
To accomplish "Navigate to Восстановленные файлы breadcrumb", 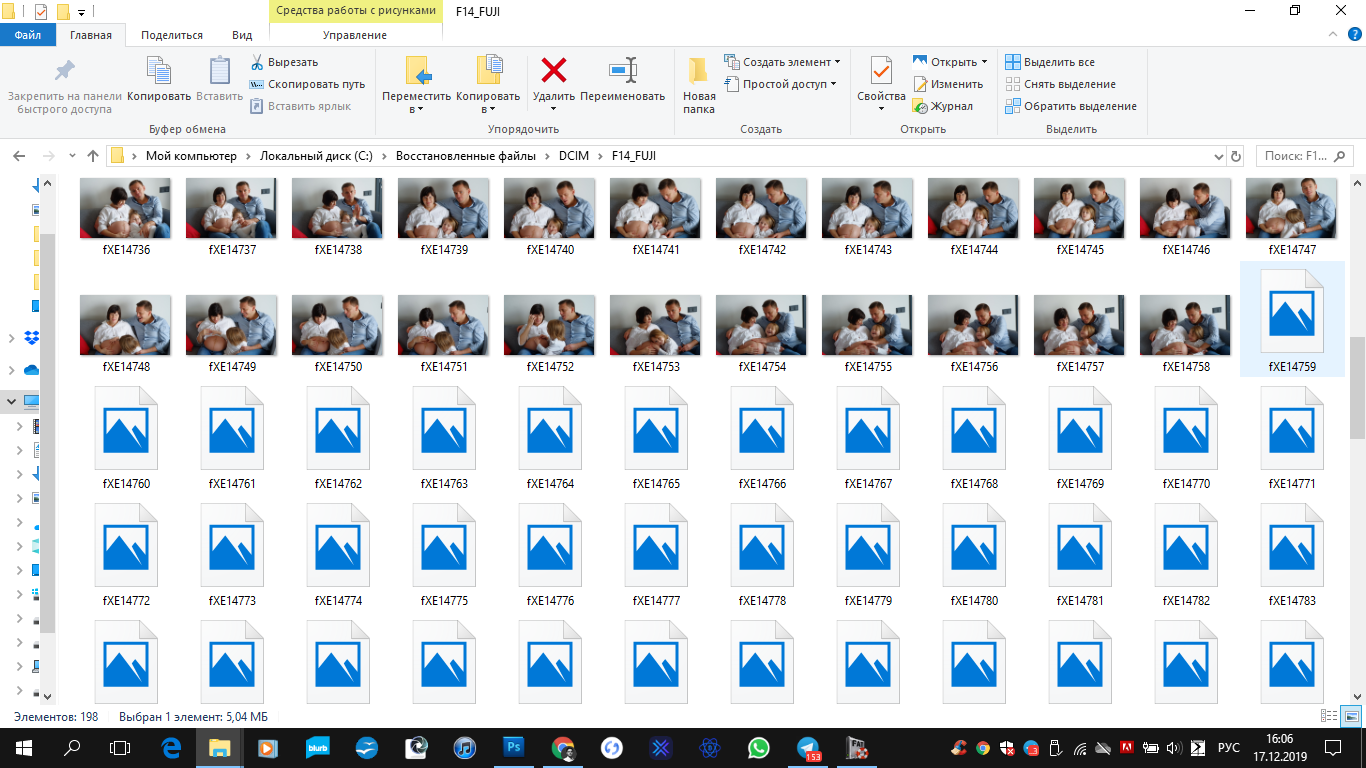I will [x=466, y=156].
